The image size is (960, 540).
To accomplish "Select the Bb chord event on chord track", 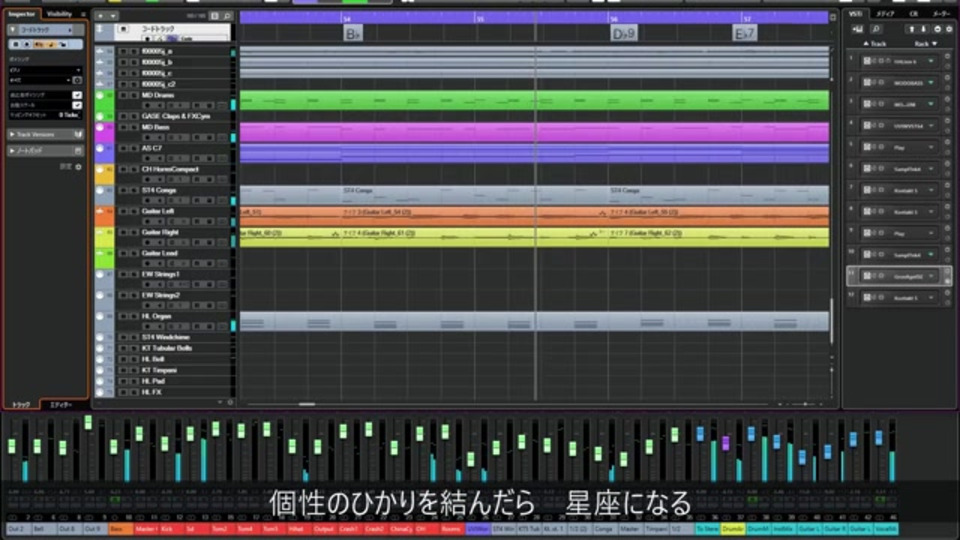I will [x=353, y=33].
